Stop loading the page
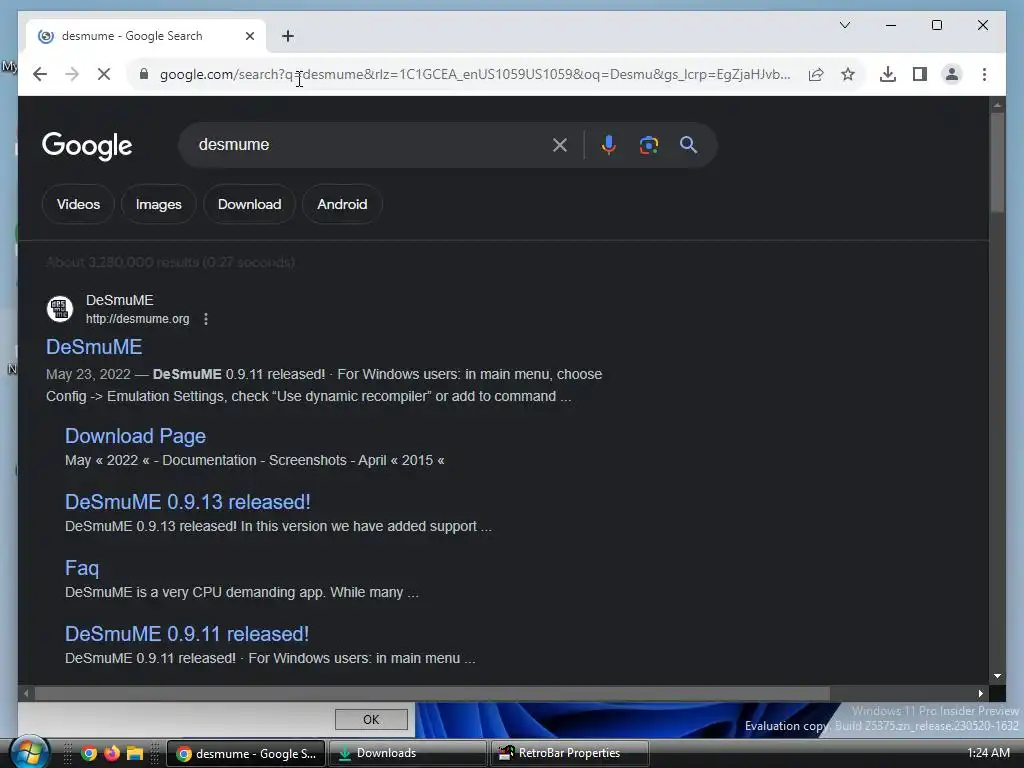The image size is (1024, 768). (x=104, y=74)
